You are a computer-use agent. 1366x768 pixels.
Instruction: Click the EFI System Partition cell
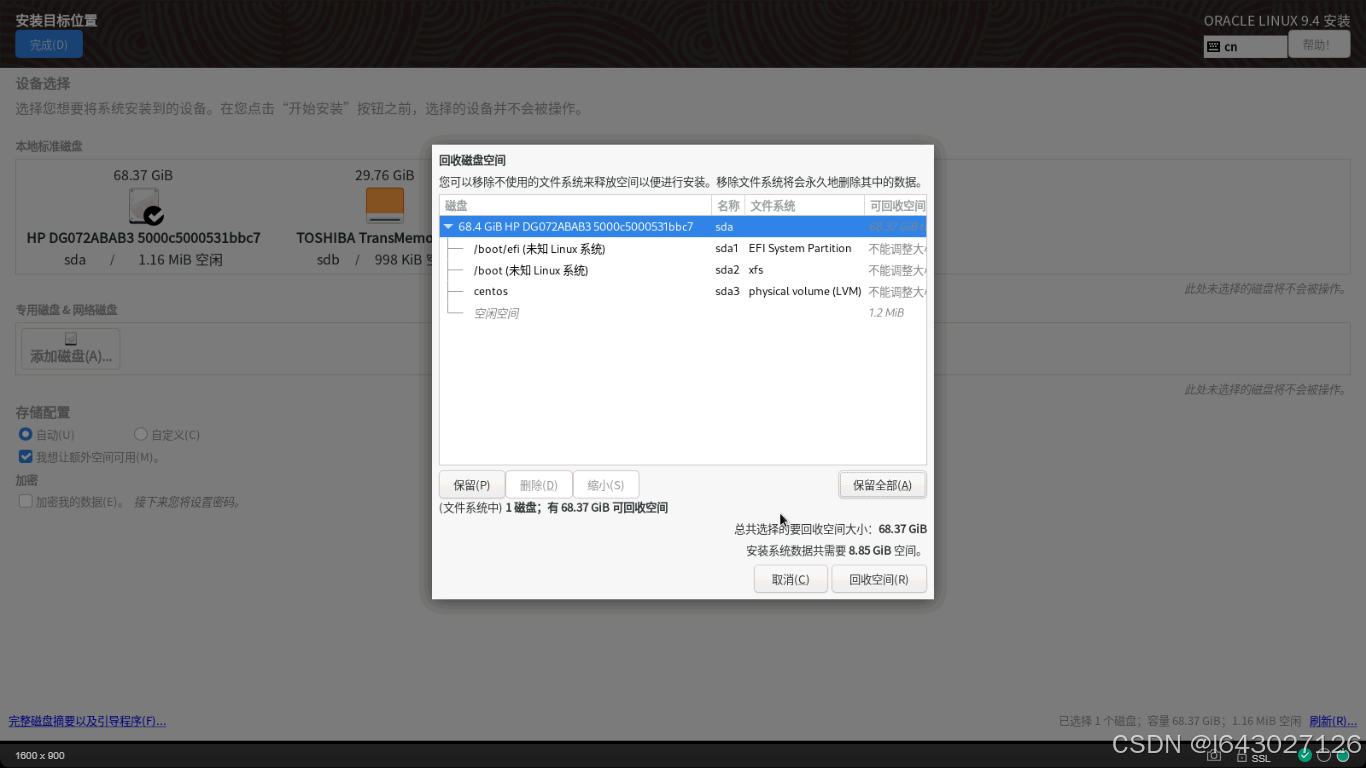point(800,249)
